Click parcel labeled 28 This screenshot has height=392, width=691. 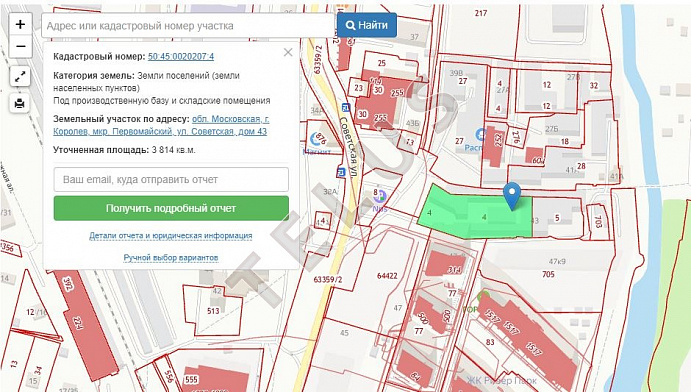581,166
